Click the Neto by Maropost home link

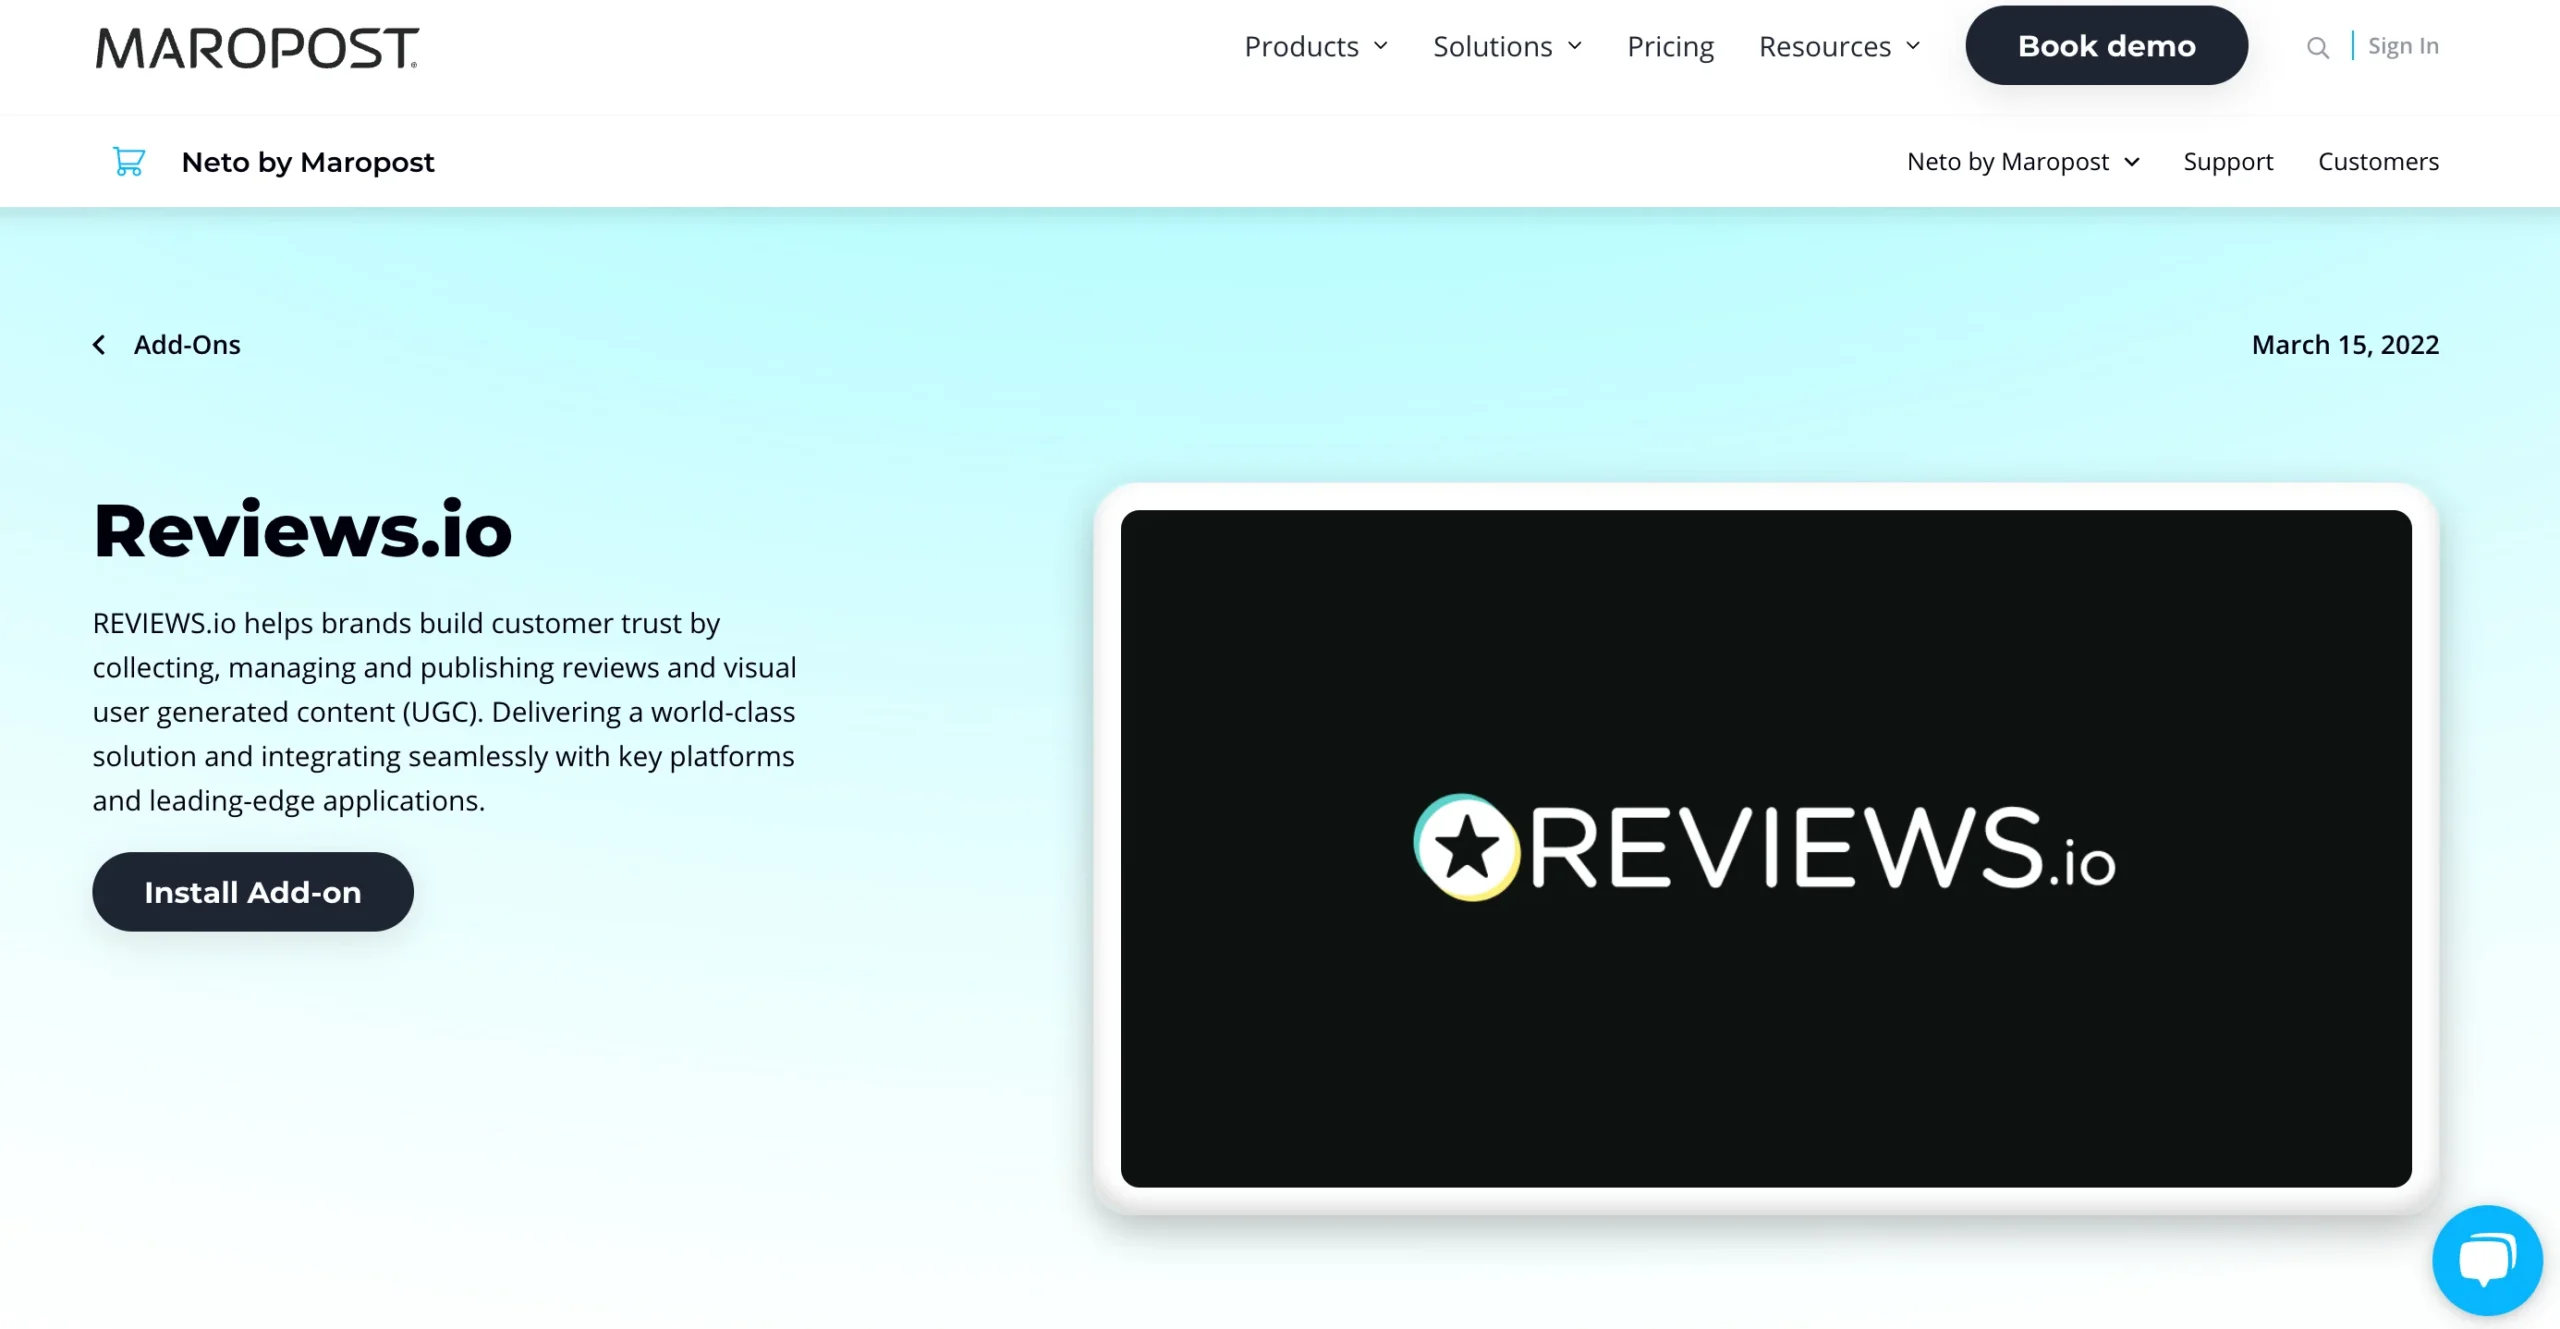click(307, 161)
